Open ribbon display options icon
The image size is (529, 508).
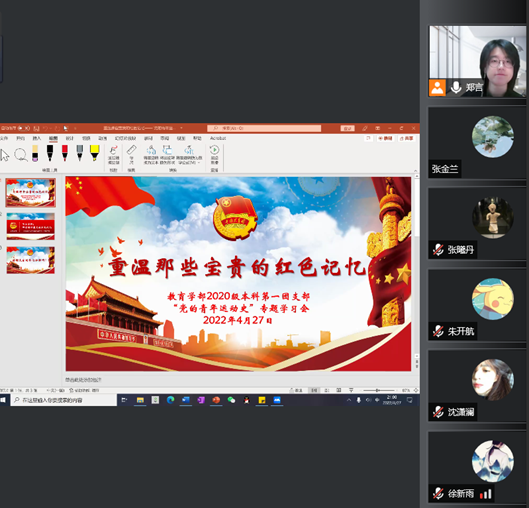(378, 128)
